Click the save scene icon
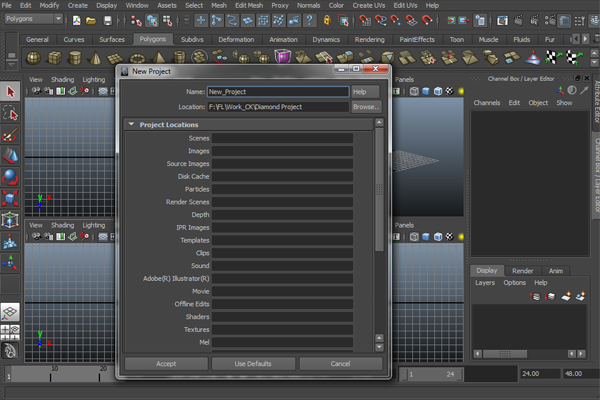This screenshot has height=400, width=600. pyautogui.click(x=108, y=20)
